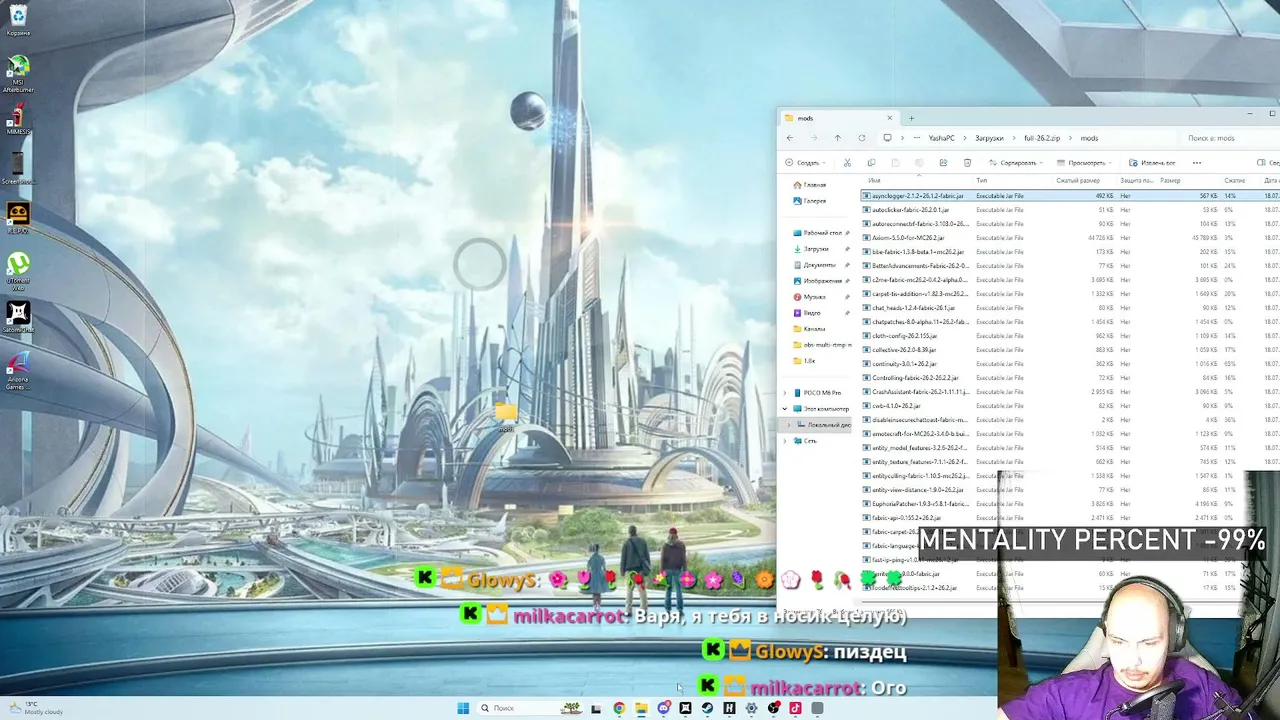
Task: Click full-26.2.zip in the address breadcrumb
Action: [x=1041, y=138]
